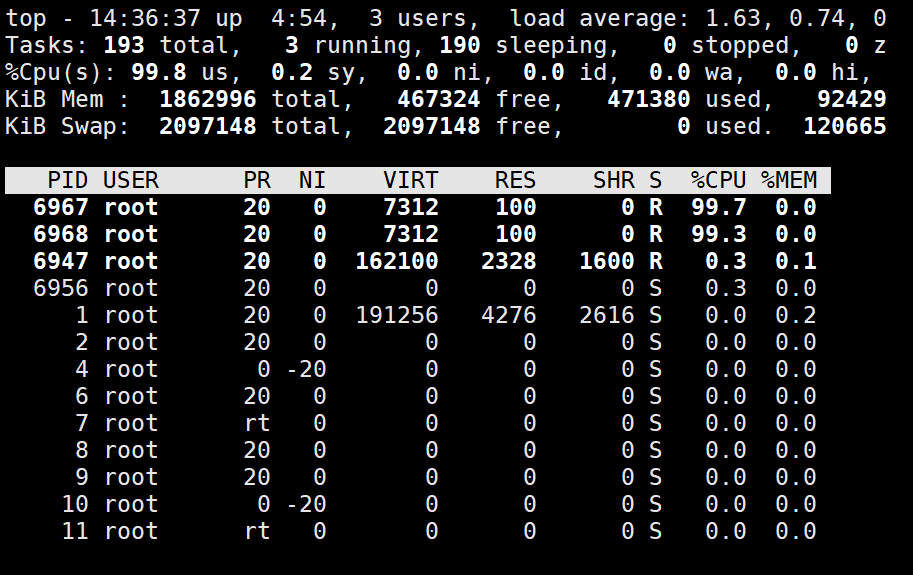The width and height of the screenshot is (913, 575).
Task: Click the 0.2 sy CPU value
Action: (292, 72)
